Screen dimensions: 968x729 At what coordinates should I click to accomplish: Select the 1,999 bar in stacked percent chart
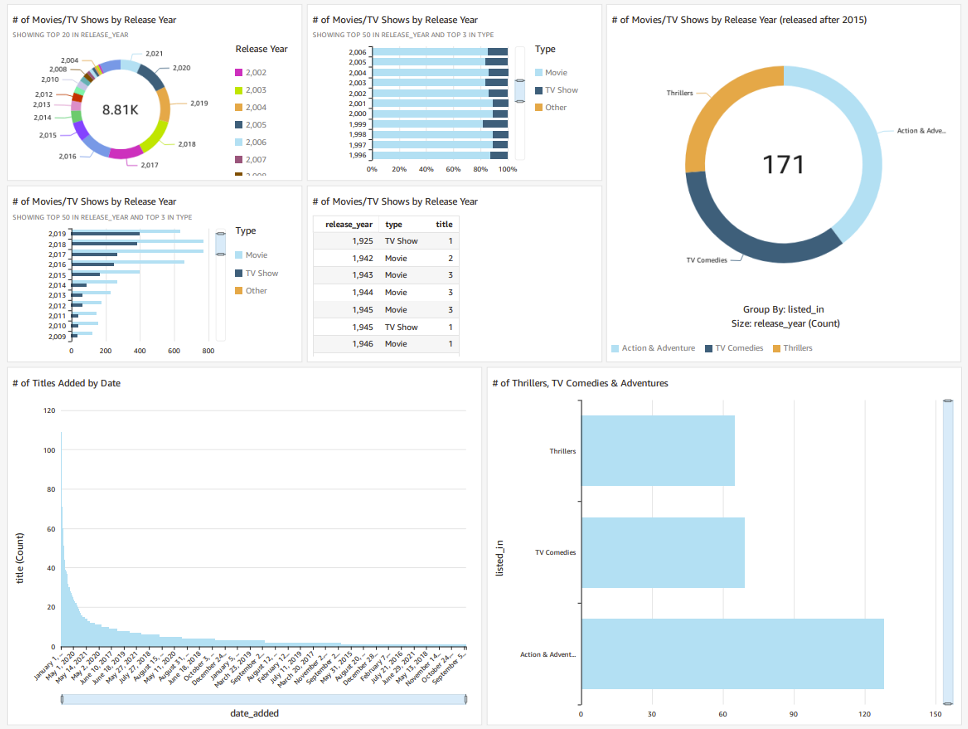[x=441, y=124]
